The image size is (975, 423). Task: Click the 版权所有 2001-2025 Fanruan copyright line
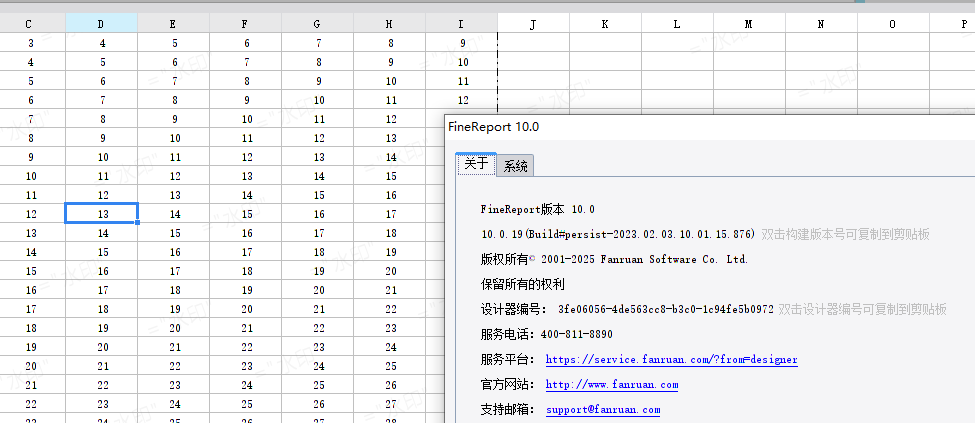(x=614, y=259)
